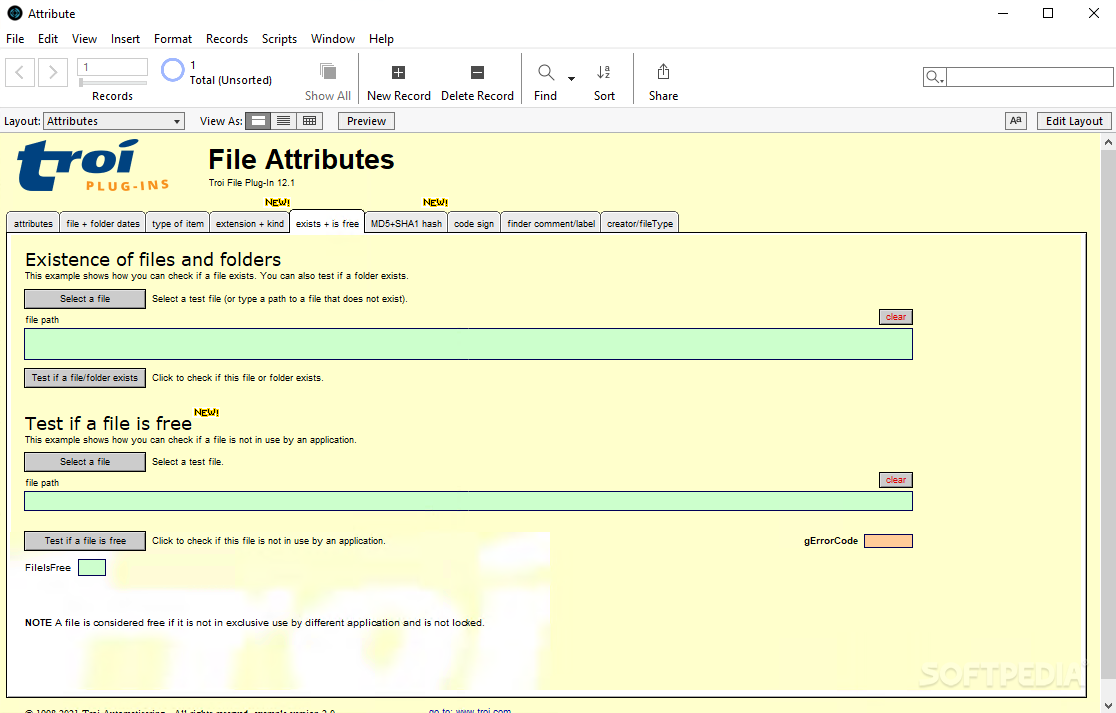Open the Help menu
The image size is (1116, 713).
381,39
